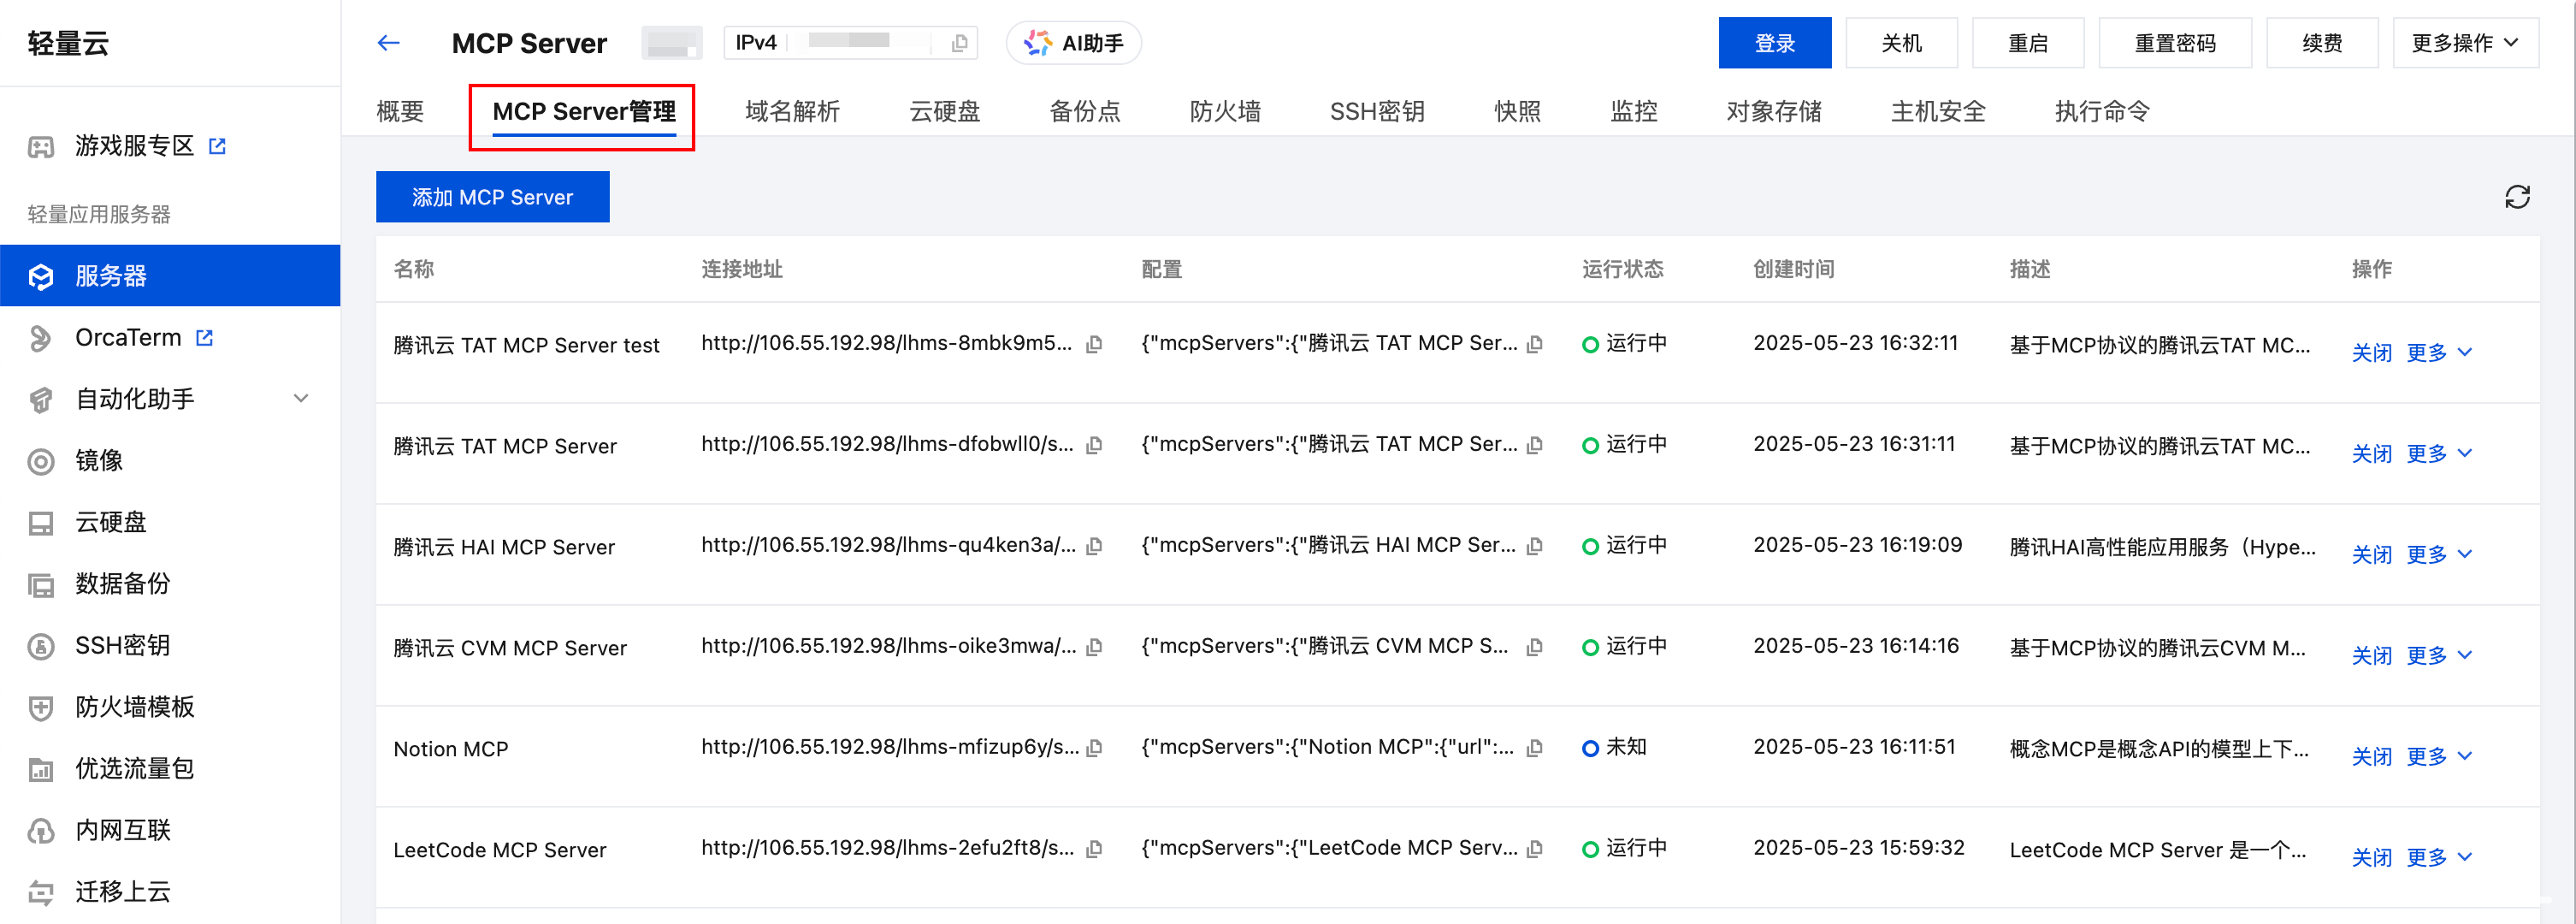This screenshot has height=924, width=2576.
Task: Open the AI助手 assistant
Action: 1074,43
